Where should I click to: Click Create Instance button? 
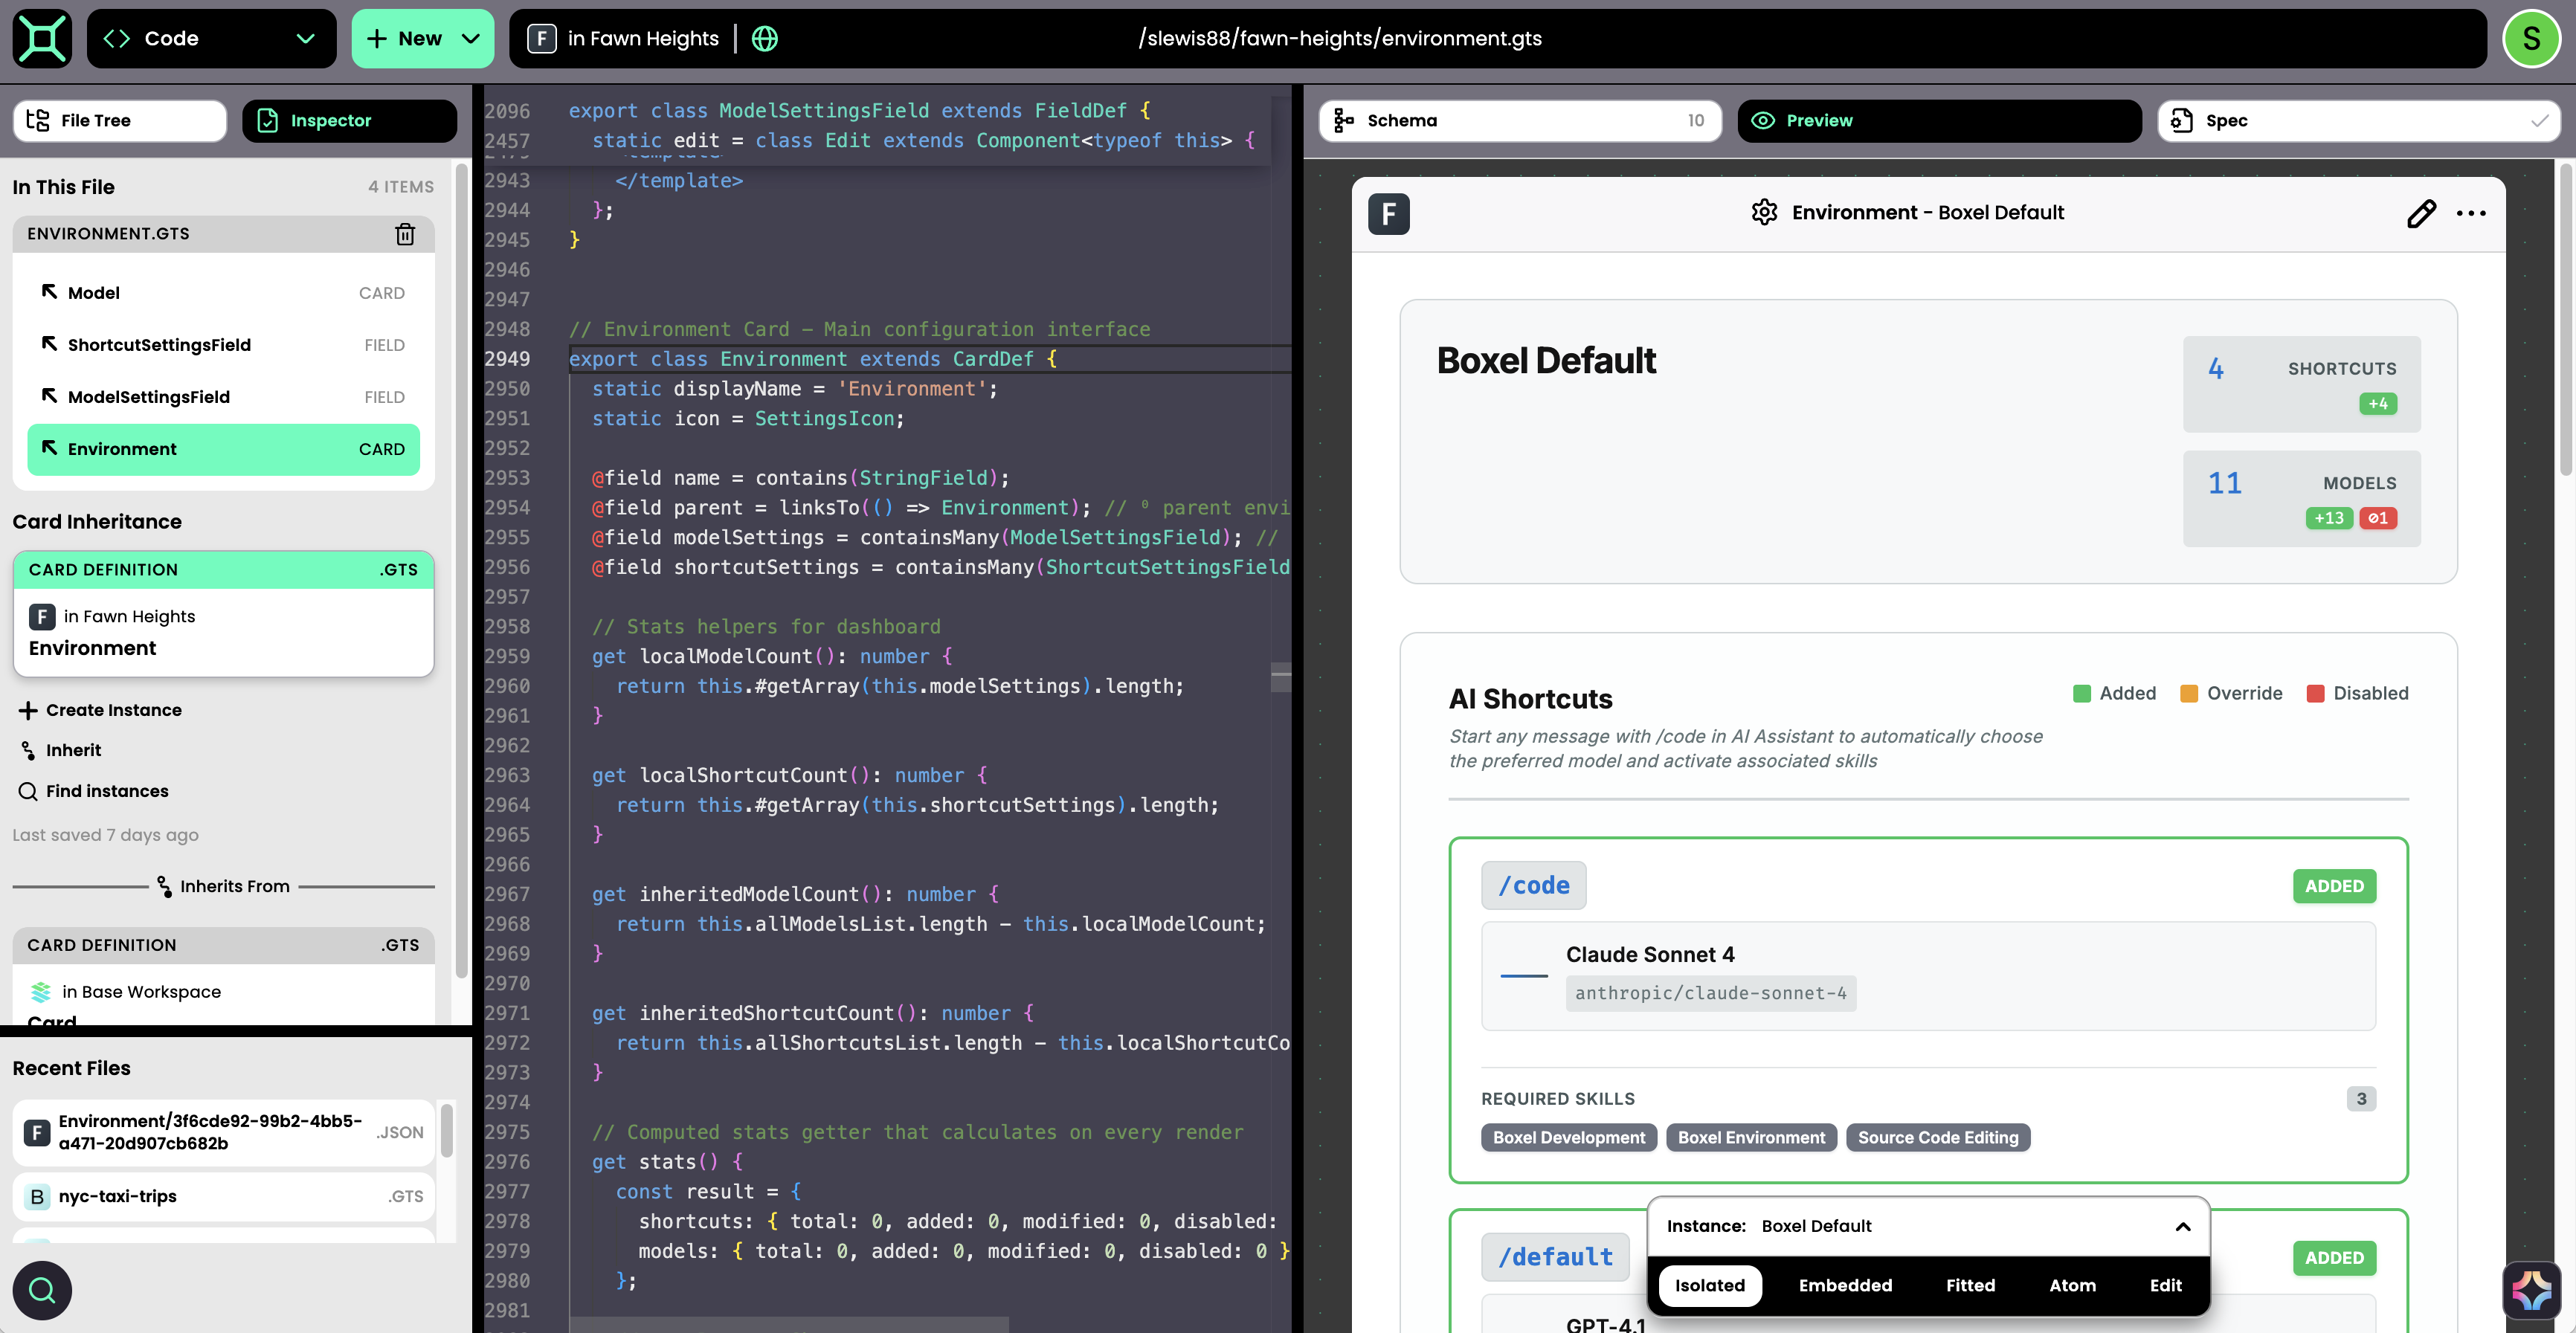100,710
